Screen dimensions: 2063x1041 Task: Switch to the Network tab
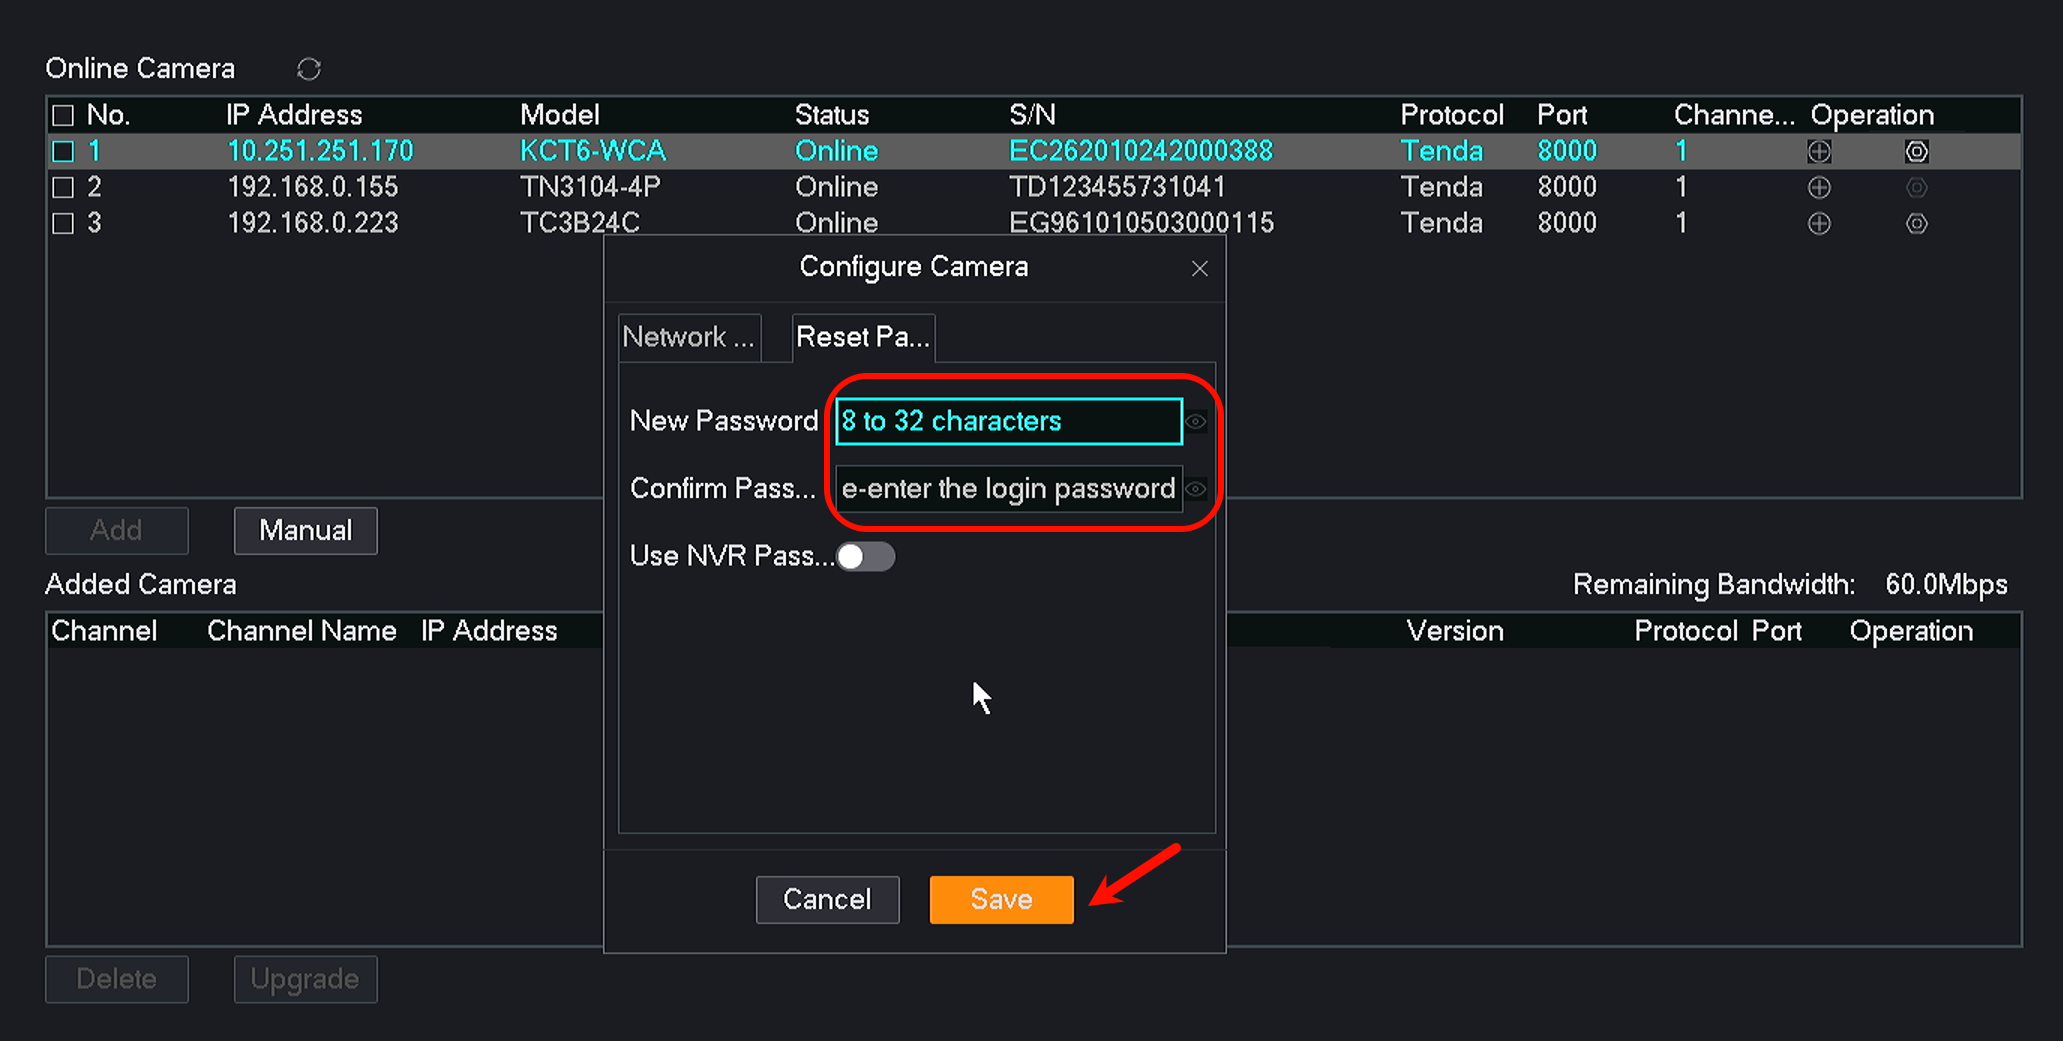coord(688,337)
